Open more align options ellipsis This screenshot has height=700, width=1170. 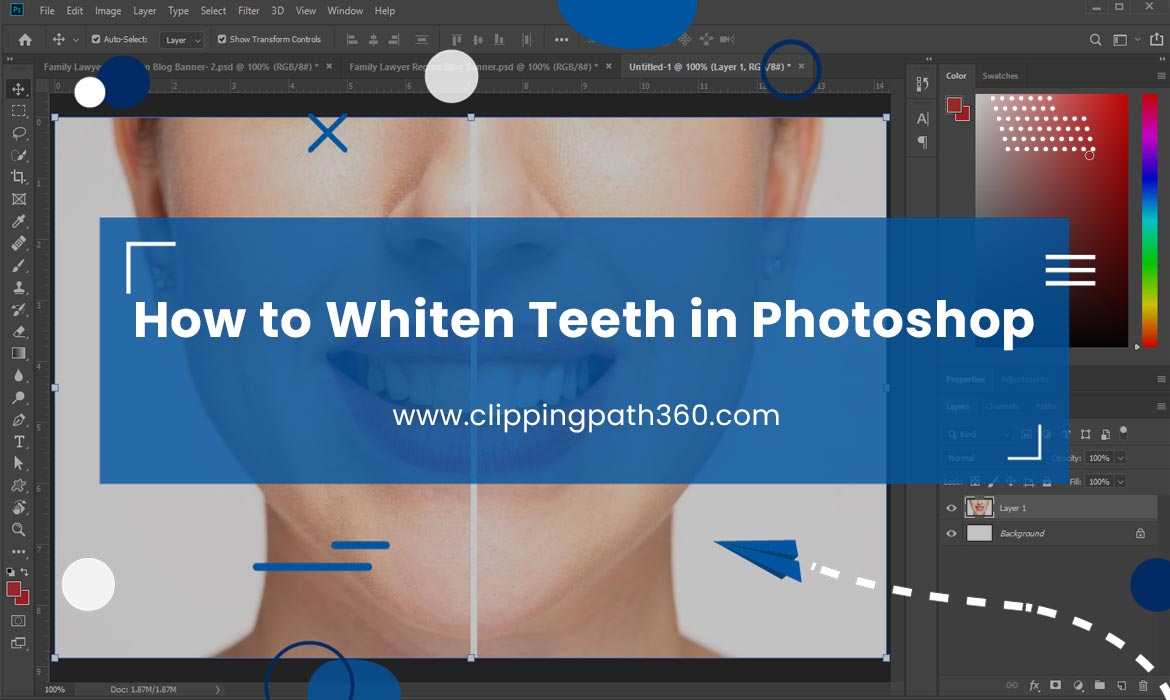coord(561,40)
